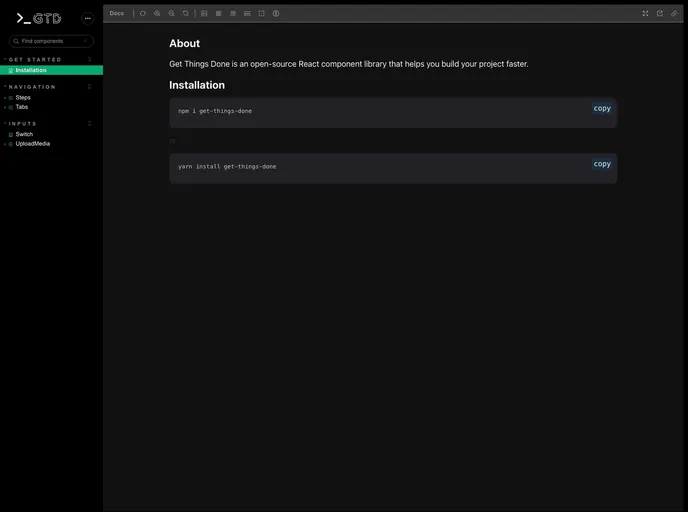
Task: Copy the canvas link with the chain icon
Action: (x=674, y=13)
